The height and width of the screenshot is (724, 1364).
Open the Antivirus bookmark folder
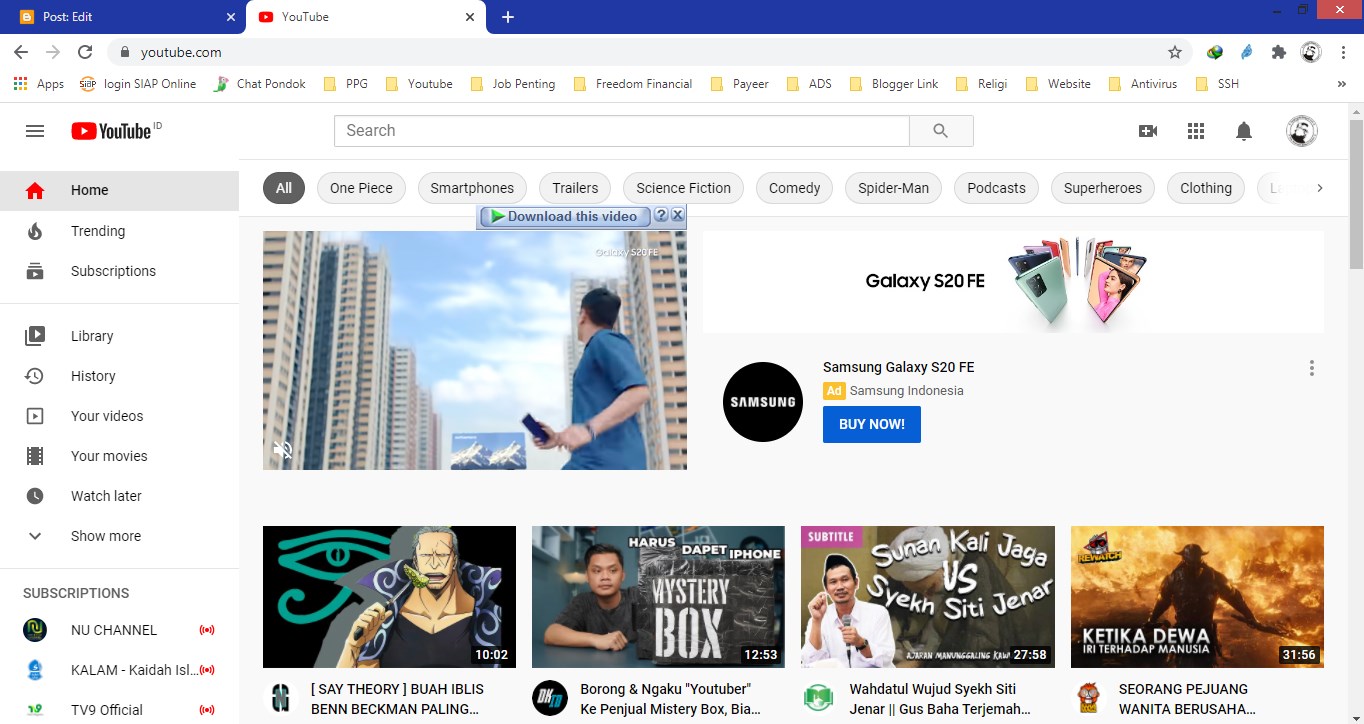coord(1144,84)
